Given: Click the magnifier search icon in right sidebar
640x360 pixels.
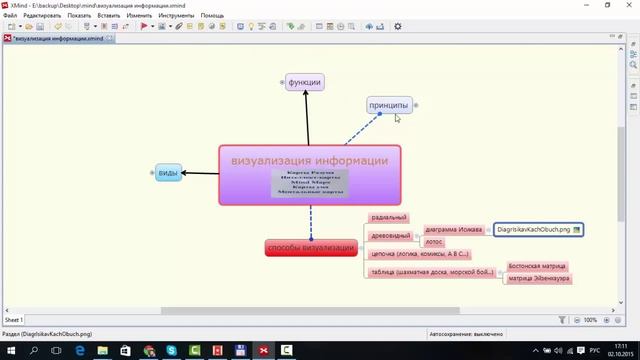Looking at the screenshot, I should coord(633,65).
